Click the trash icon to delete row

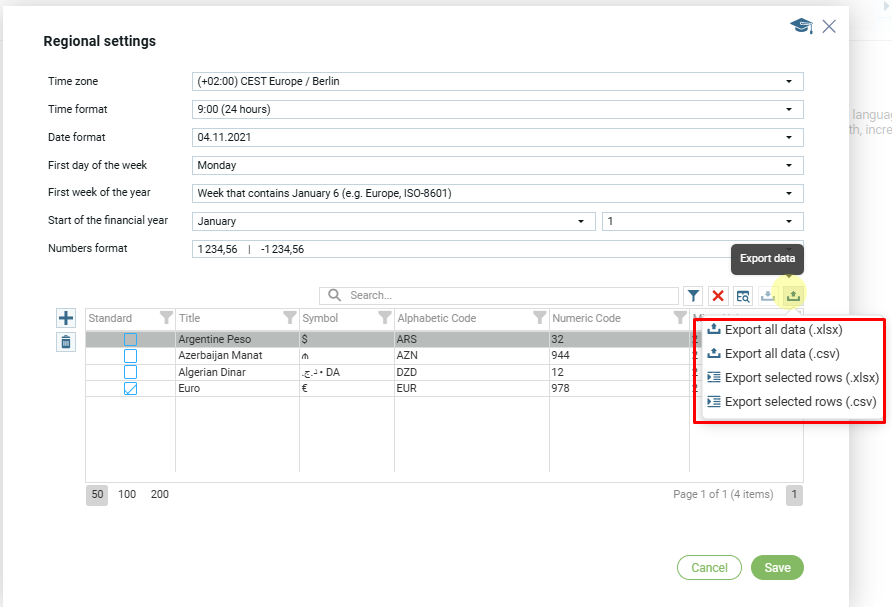(66, 342)
